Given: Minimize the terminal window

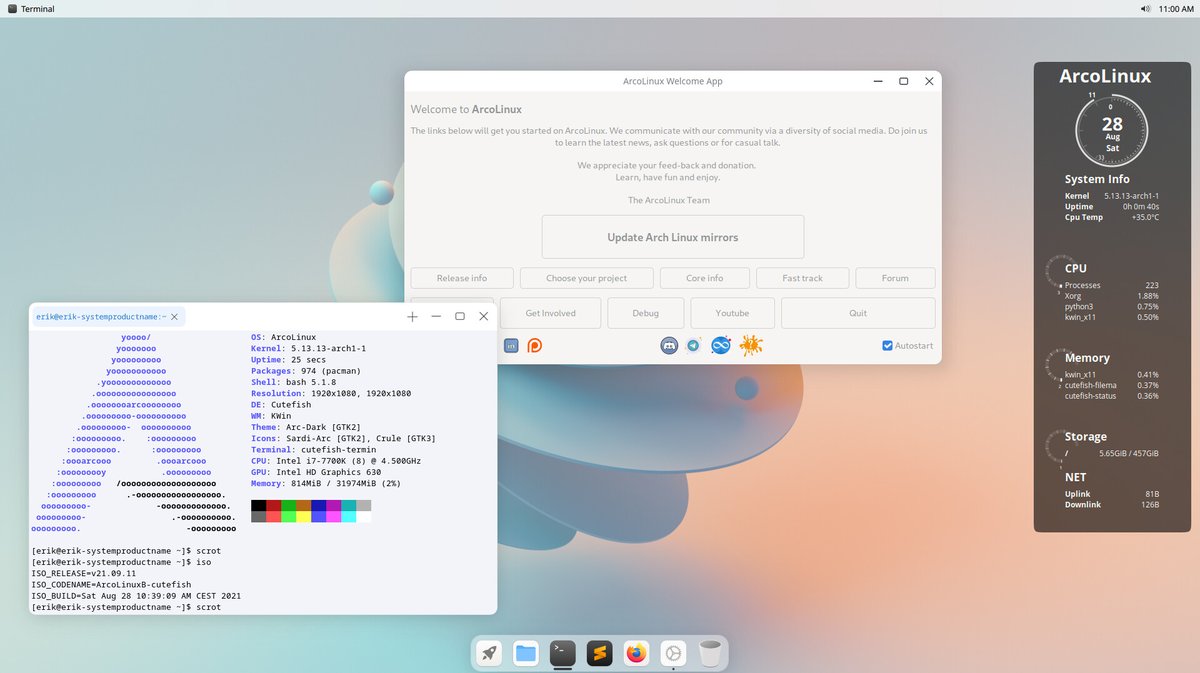Looking at the screenshot, I should [x=436, y=316].
